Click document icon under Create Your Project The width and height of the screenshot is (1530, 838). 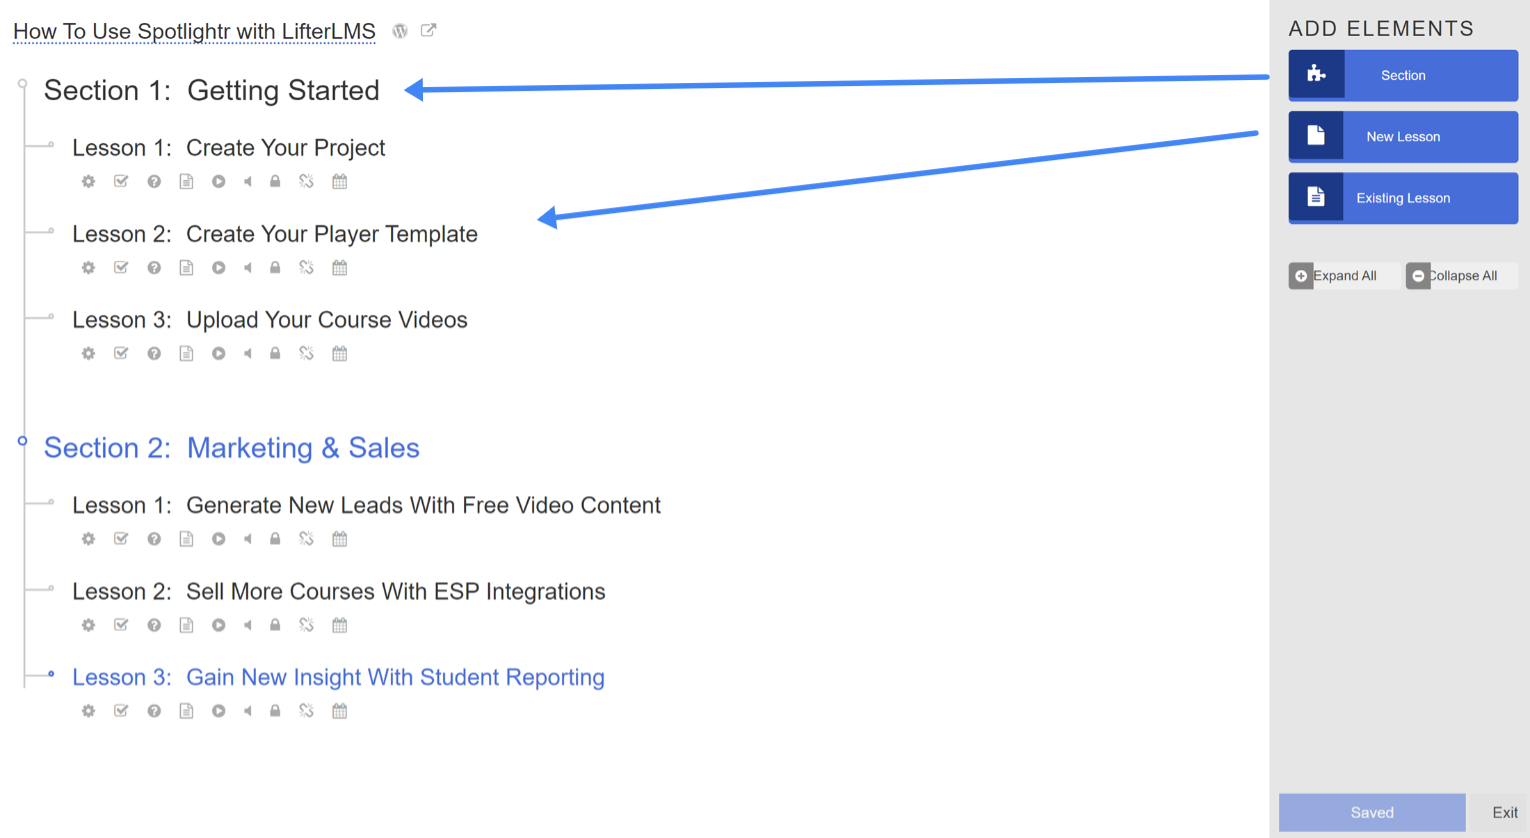click(x=186, y=181)
